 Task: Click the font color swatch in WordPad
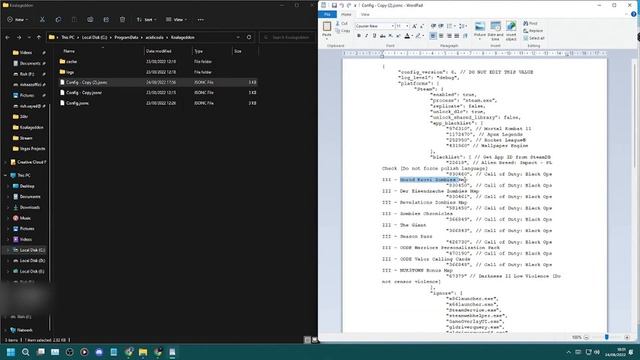pyautogui.click(x=407, y=36)
